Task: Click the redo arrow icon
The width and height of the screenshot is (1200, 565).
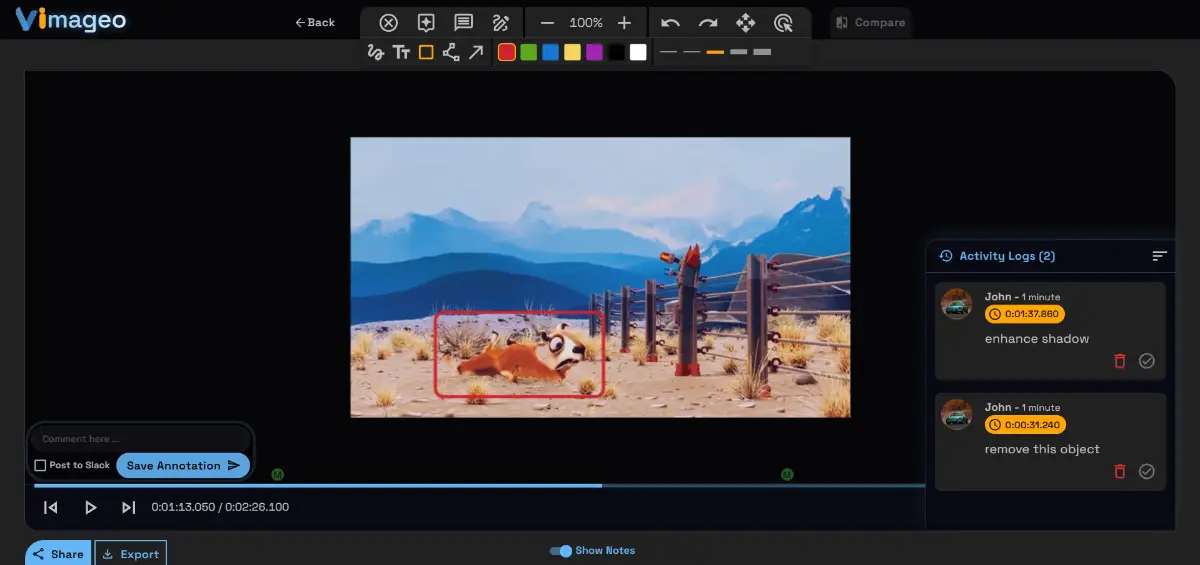Action: tap(708, 22)
